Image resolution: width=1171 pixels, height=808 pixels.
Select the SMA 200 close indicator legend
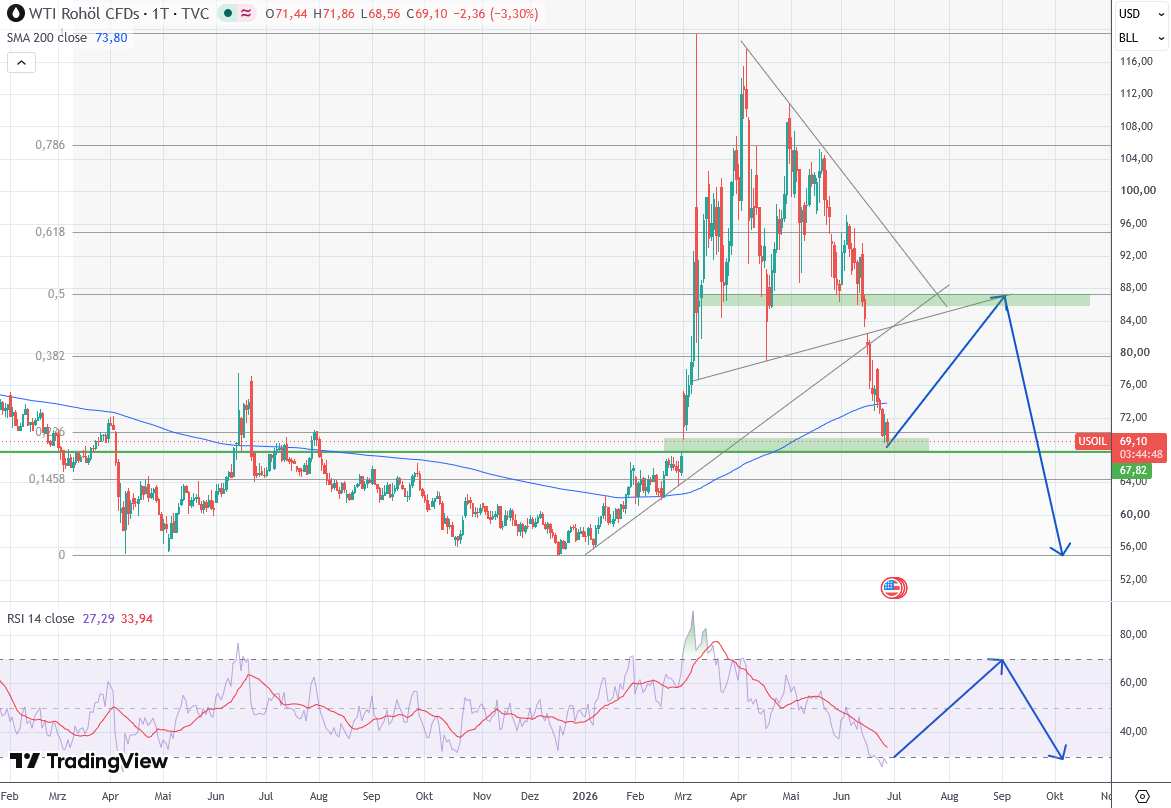coord(46,37)
